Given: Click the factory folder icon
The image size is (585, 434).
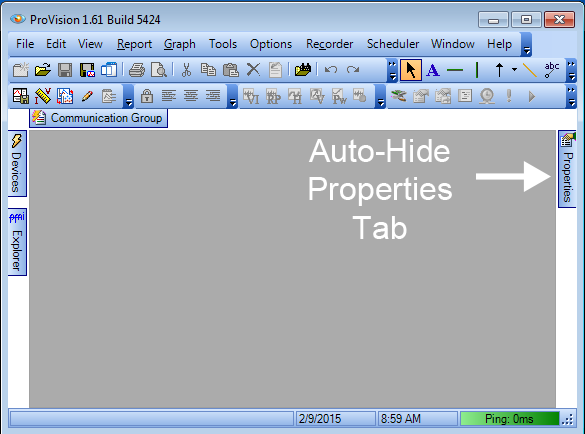Looking at the screenshot, I should coord(303,70).
